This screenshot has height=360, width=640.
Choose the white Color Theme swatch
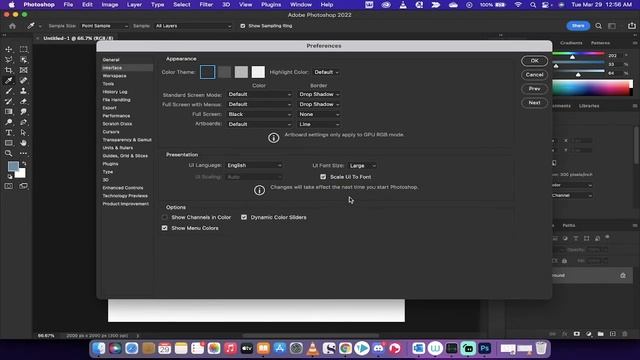pyautogui.click(x=258, y=72)
